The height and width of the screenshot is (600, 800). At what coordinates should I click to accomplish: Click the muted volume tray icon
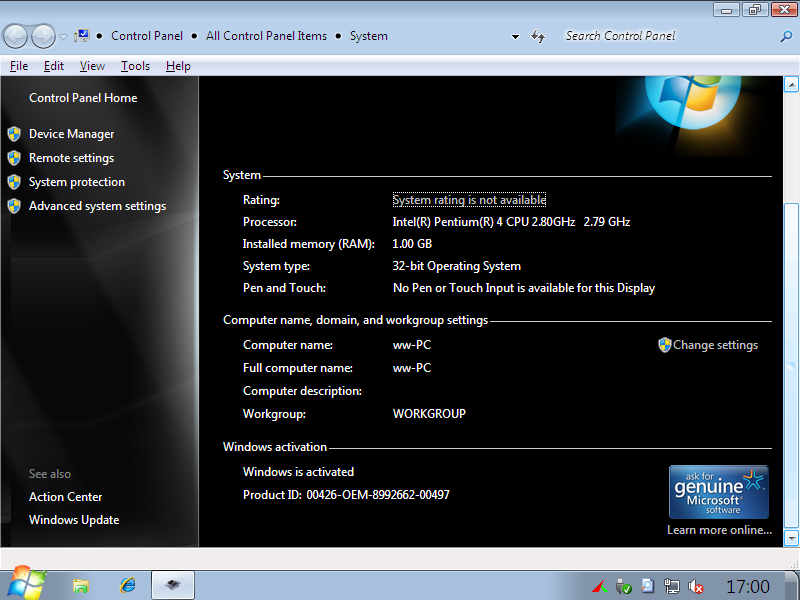695,587
